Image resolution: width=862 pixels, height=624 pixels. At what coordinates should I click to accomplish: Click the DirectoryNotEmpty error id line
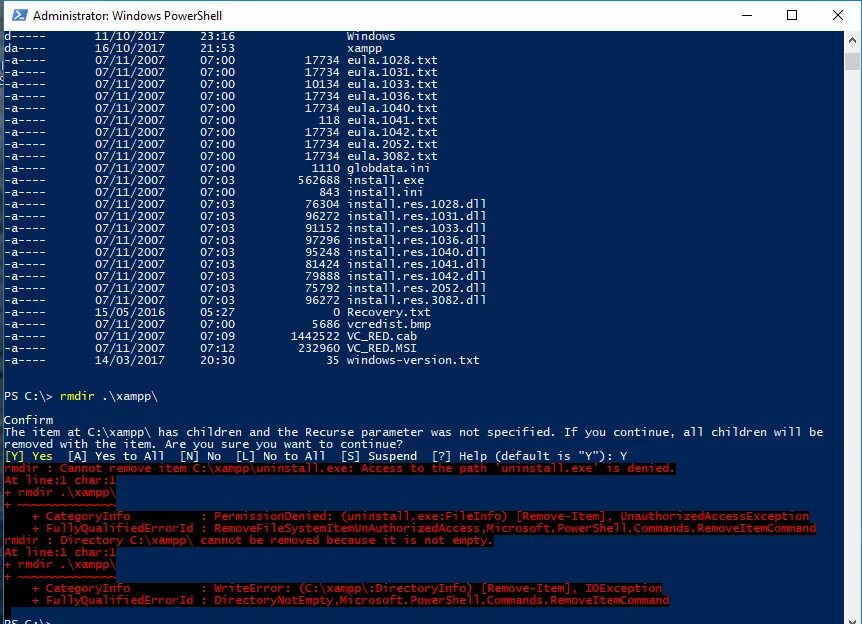click(x=351, y=600)
